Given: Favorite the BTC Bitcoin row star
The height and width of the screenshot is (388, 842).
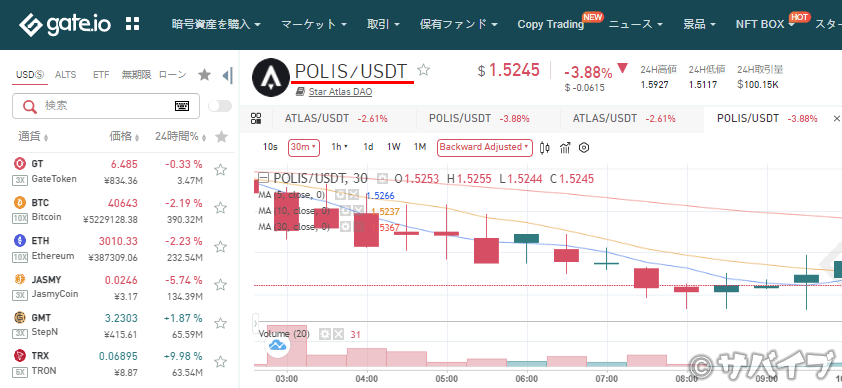Looking at the screenshot, I should [x=220, y=208].
